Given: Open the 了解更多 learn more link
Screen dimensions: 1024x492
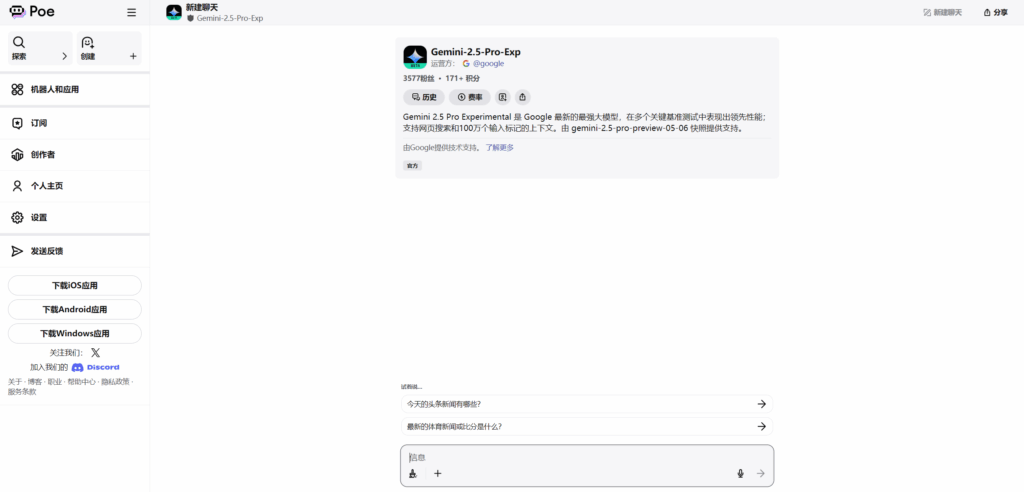Looking at the screenshot, I should pyautogui.click(x=500, y=148).
